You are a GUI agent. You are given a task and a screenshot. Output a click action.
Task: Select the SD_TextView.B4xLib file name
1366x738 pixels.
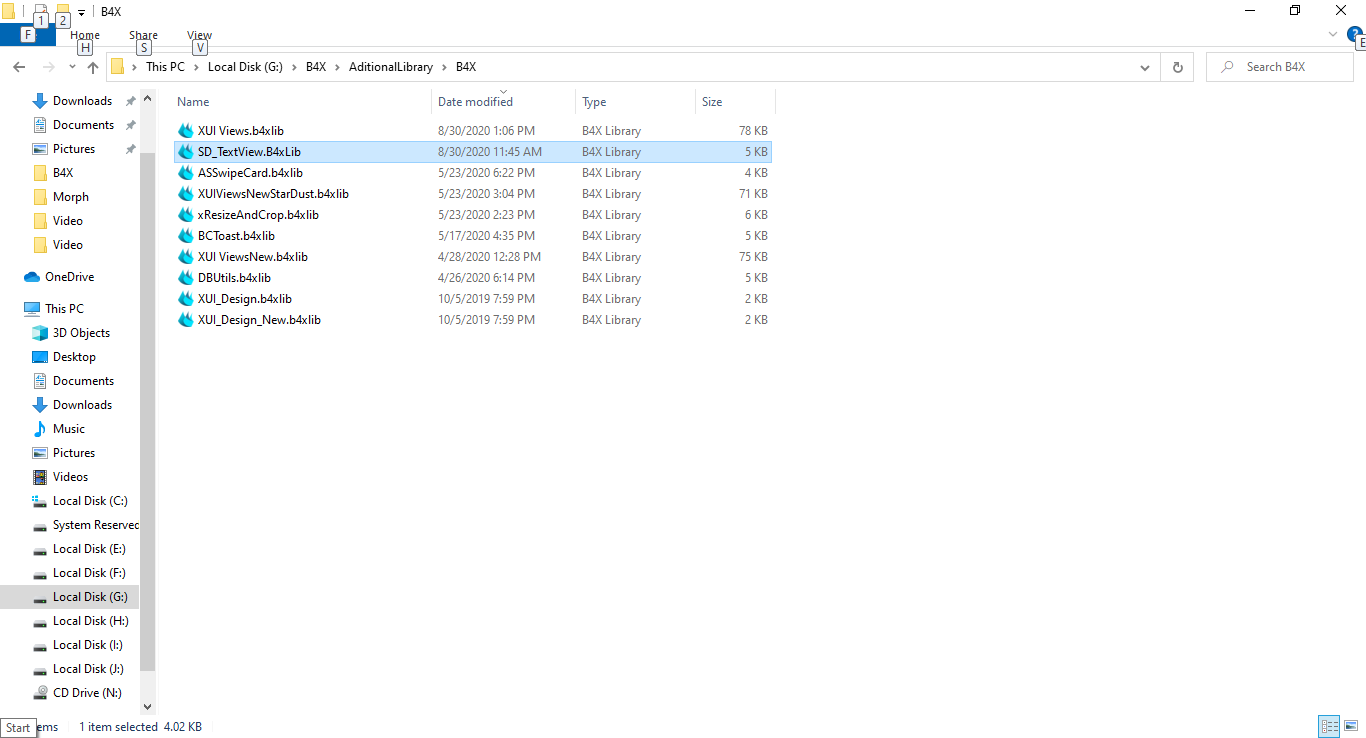click(249, 152)
